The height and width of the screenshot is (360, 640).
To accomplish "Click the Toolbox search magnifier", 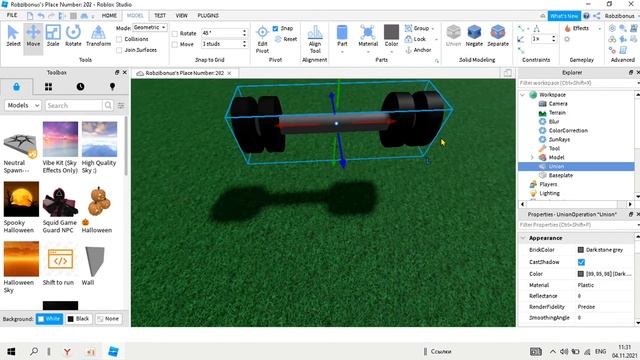I will coord(108,105).
